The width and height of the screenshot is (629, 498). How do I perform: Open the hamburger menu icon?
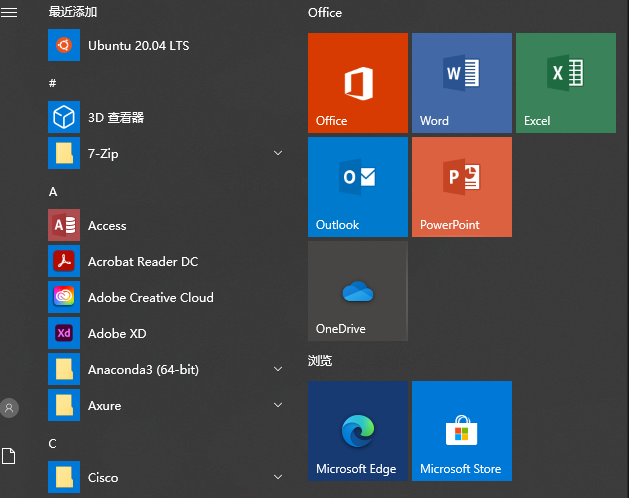tap(9, 12)
